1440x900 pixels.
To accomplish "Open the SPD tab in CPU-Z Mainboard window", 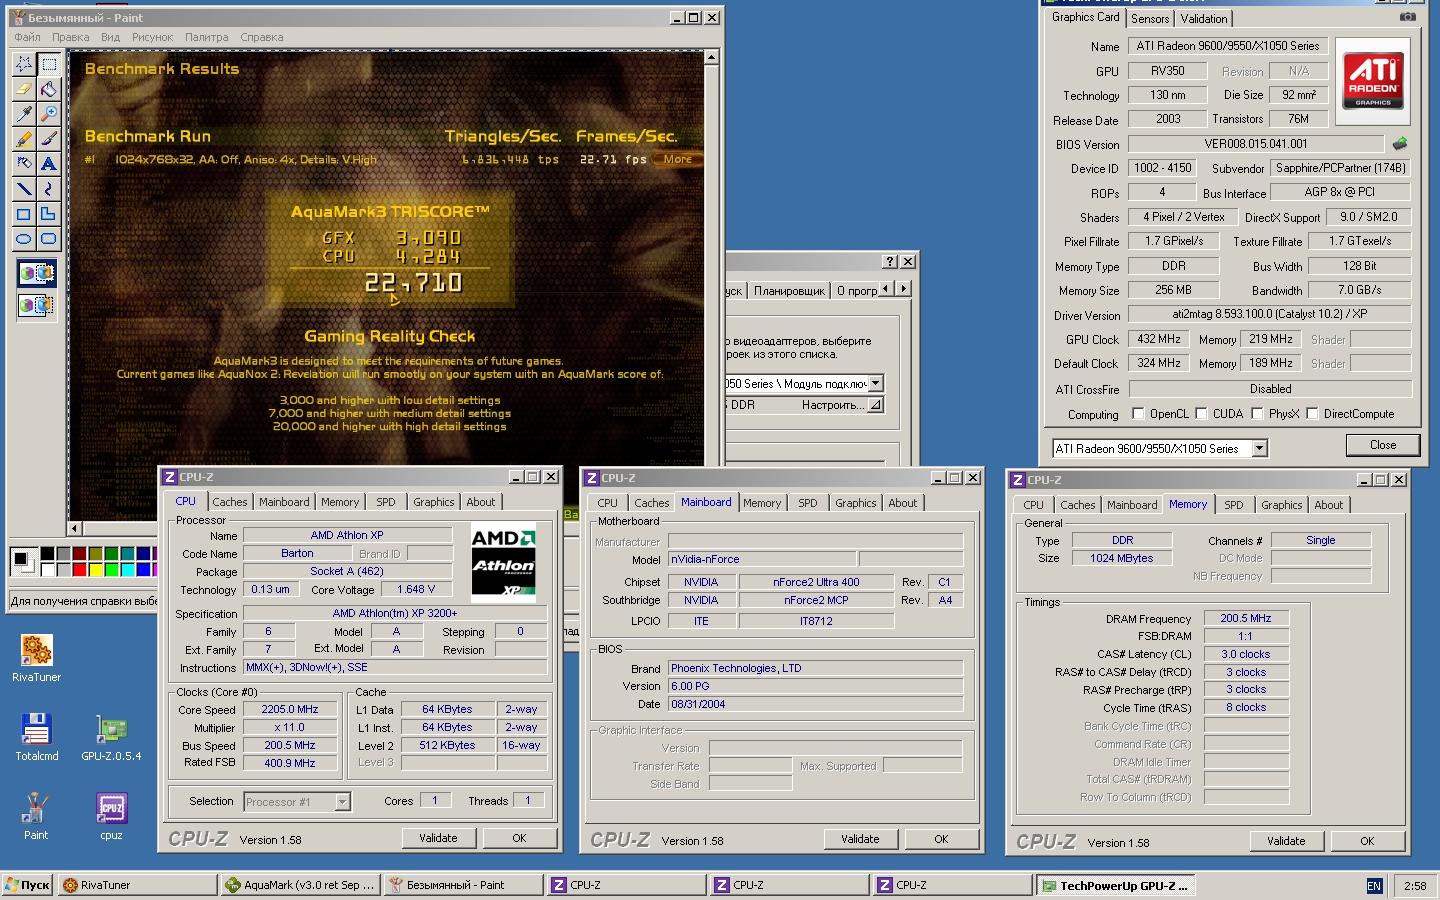I will pyautogui.click(x=808, y=503).
